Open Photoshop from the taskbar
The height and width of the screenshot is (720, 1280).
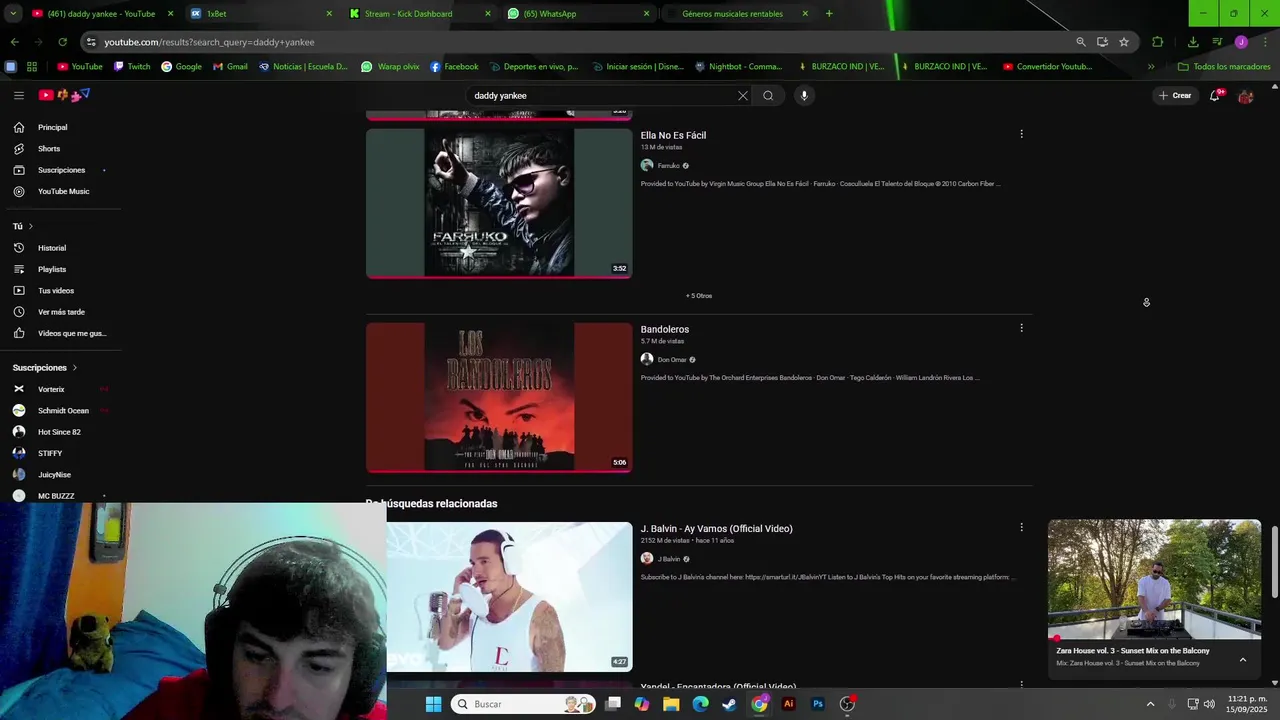818,704
